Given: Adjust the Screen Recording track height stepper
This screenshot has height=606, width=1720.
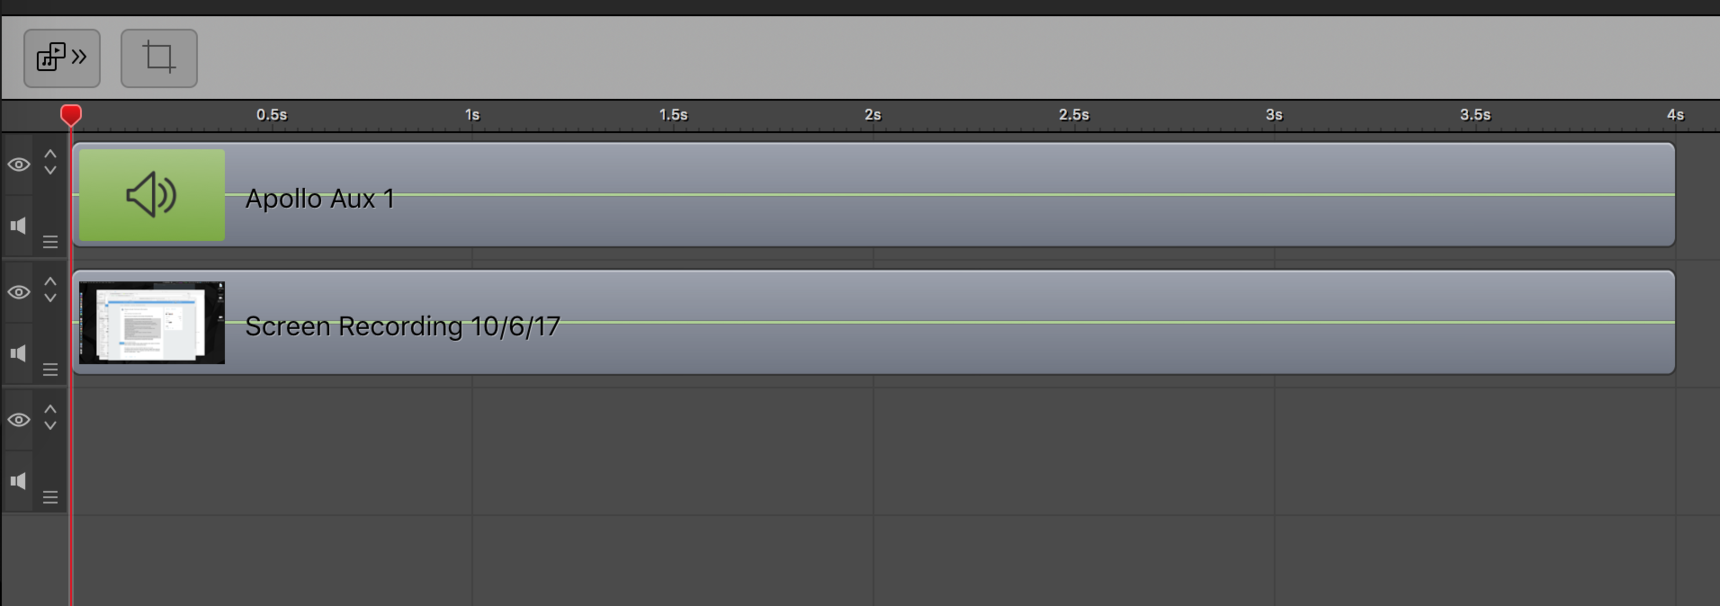Looking at the screenshot, I should point(50,290).
